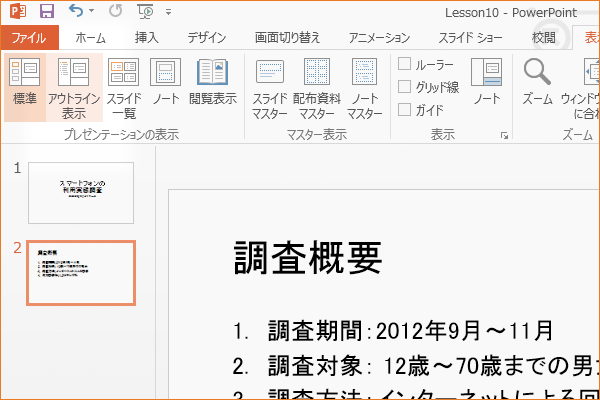
Task: Select slide 1 thumbnail
Action: tap(81, 193)
